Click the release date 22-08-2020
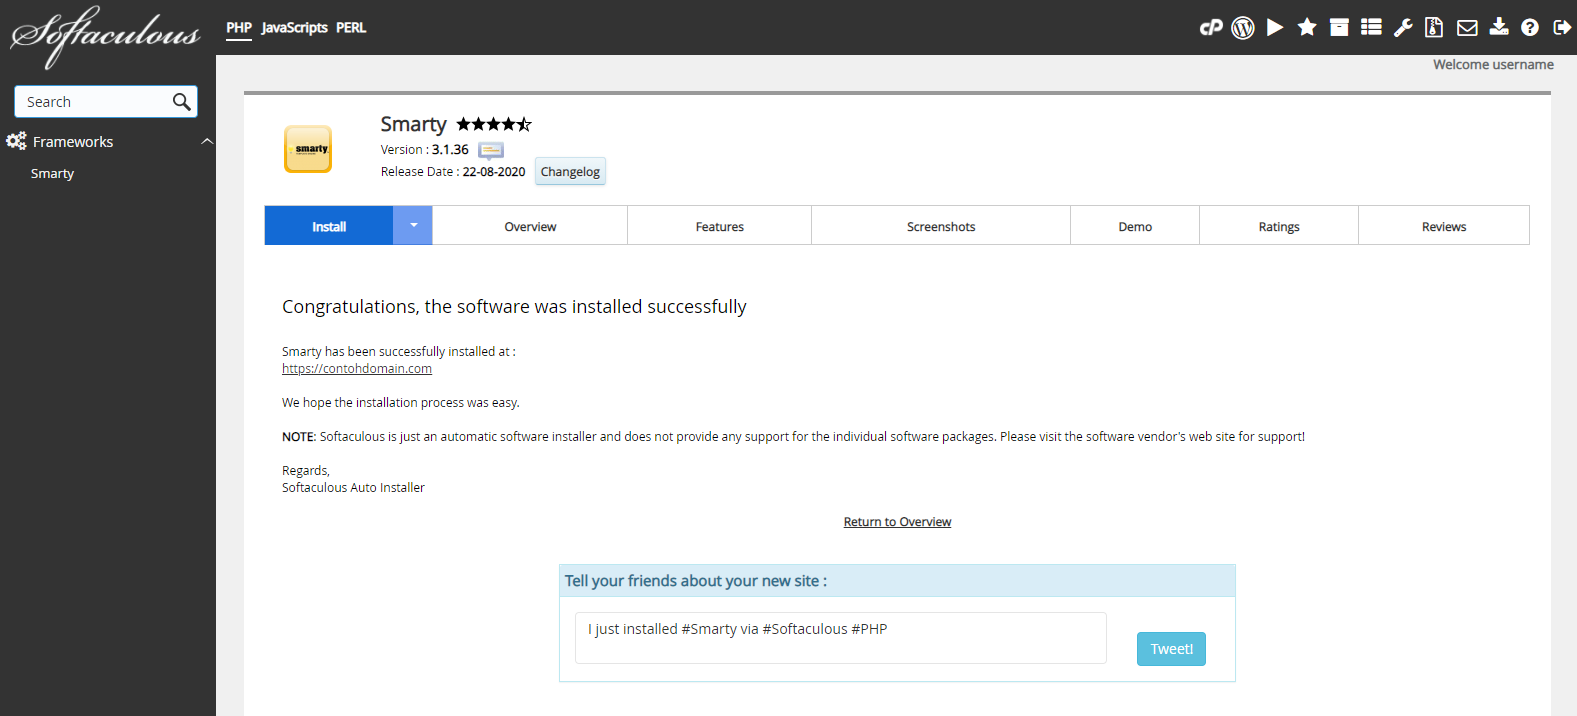1577x716 pixels. click(494, 172)
